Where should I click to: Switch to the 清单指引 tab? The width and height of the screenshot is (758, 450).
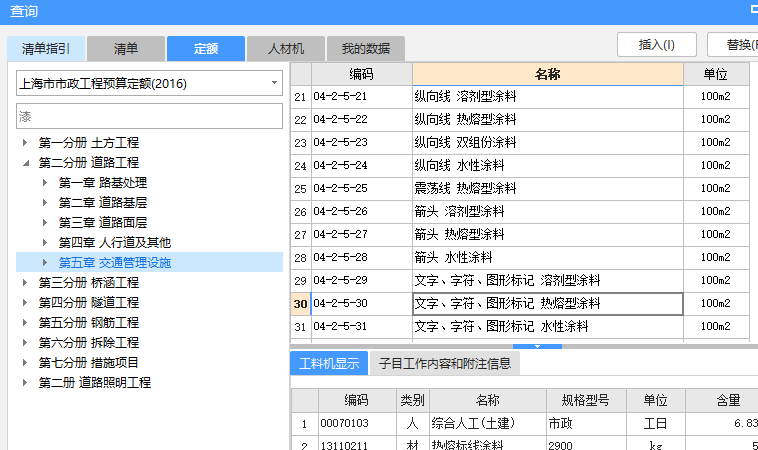coord(46,49)
